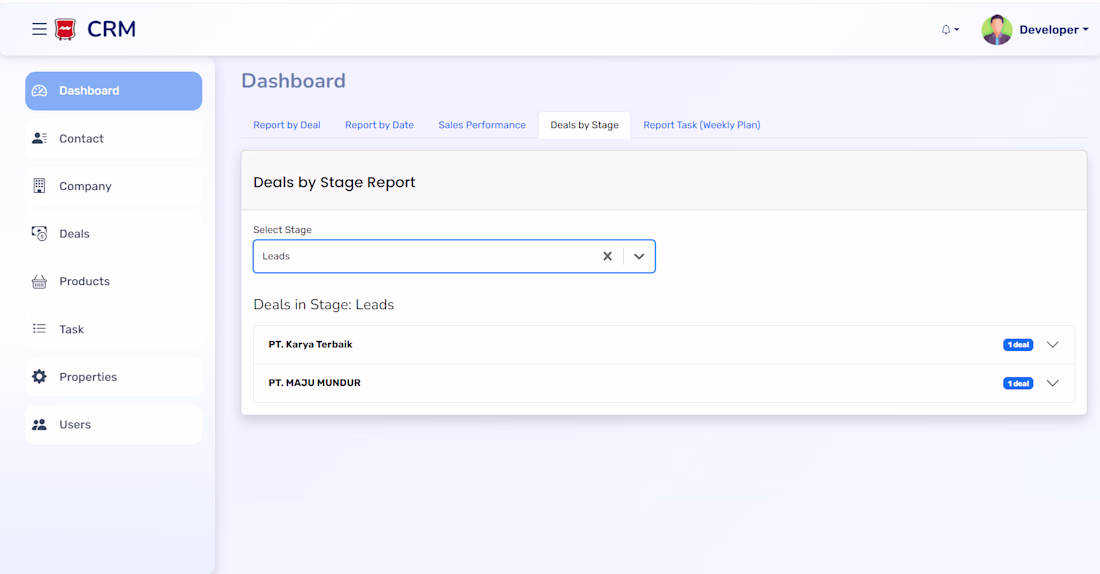Click the red CRM logo icon
1100x574 pixels.
[x=65, y=29]
